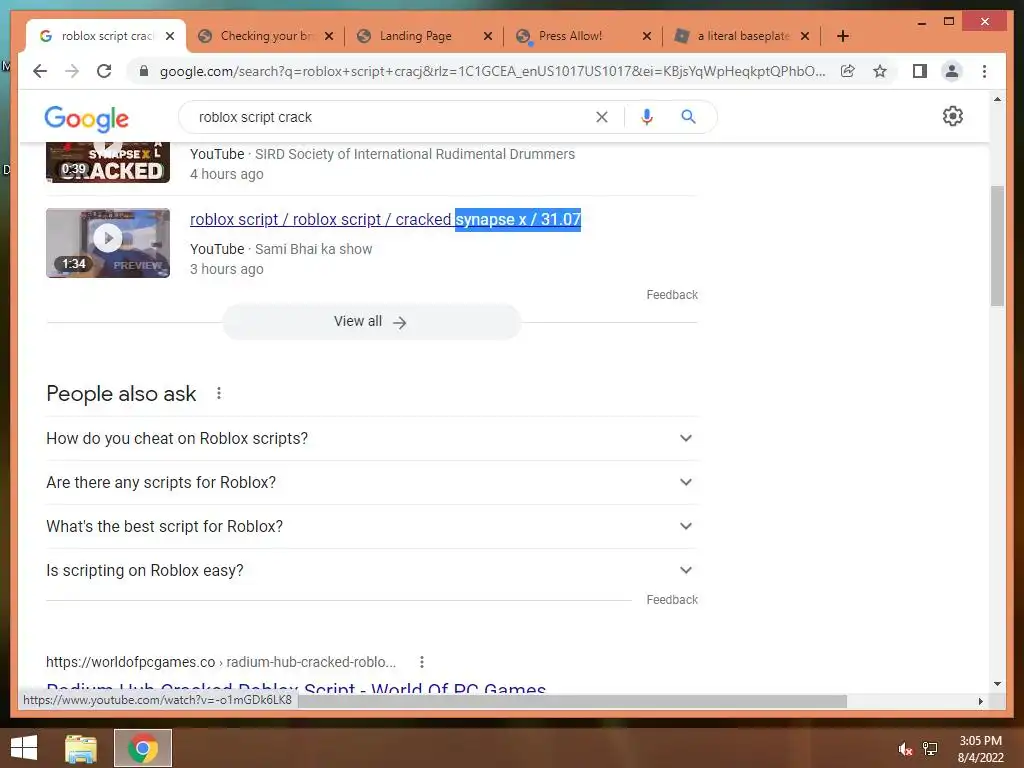Open People also ask options menu
Screen dimensions: 1024x768
tap(219, 393)
